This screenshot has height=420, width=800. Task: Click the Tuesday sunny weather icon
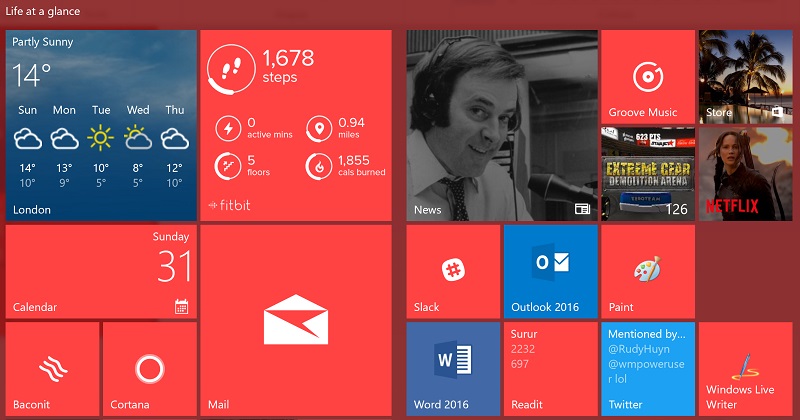pos(101,138)
